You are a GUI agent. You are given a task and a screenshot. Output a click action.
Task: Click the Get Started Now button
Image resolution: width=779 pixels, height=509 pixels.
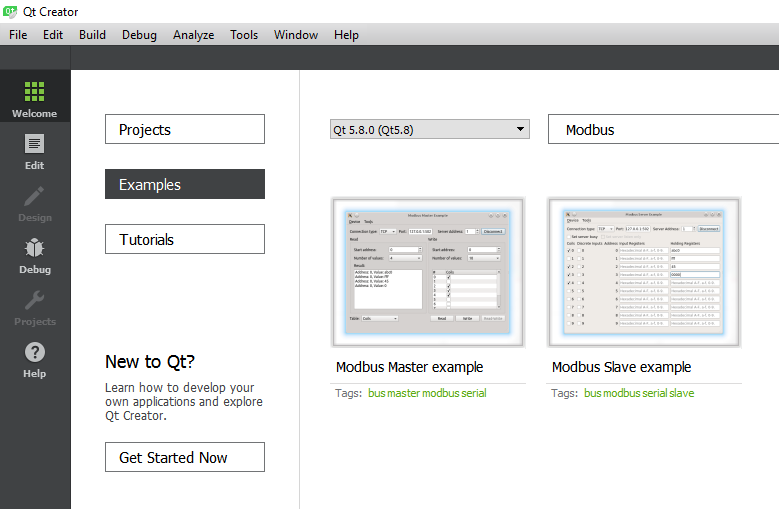185,457
